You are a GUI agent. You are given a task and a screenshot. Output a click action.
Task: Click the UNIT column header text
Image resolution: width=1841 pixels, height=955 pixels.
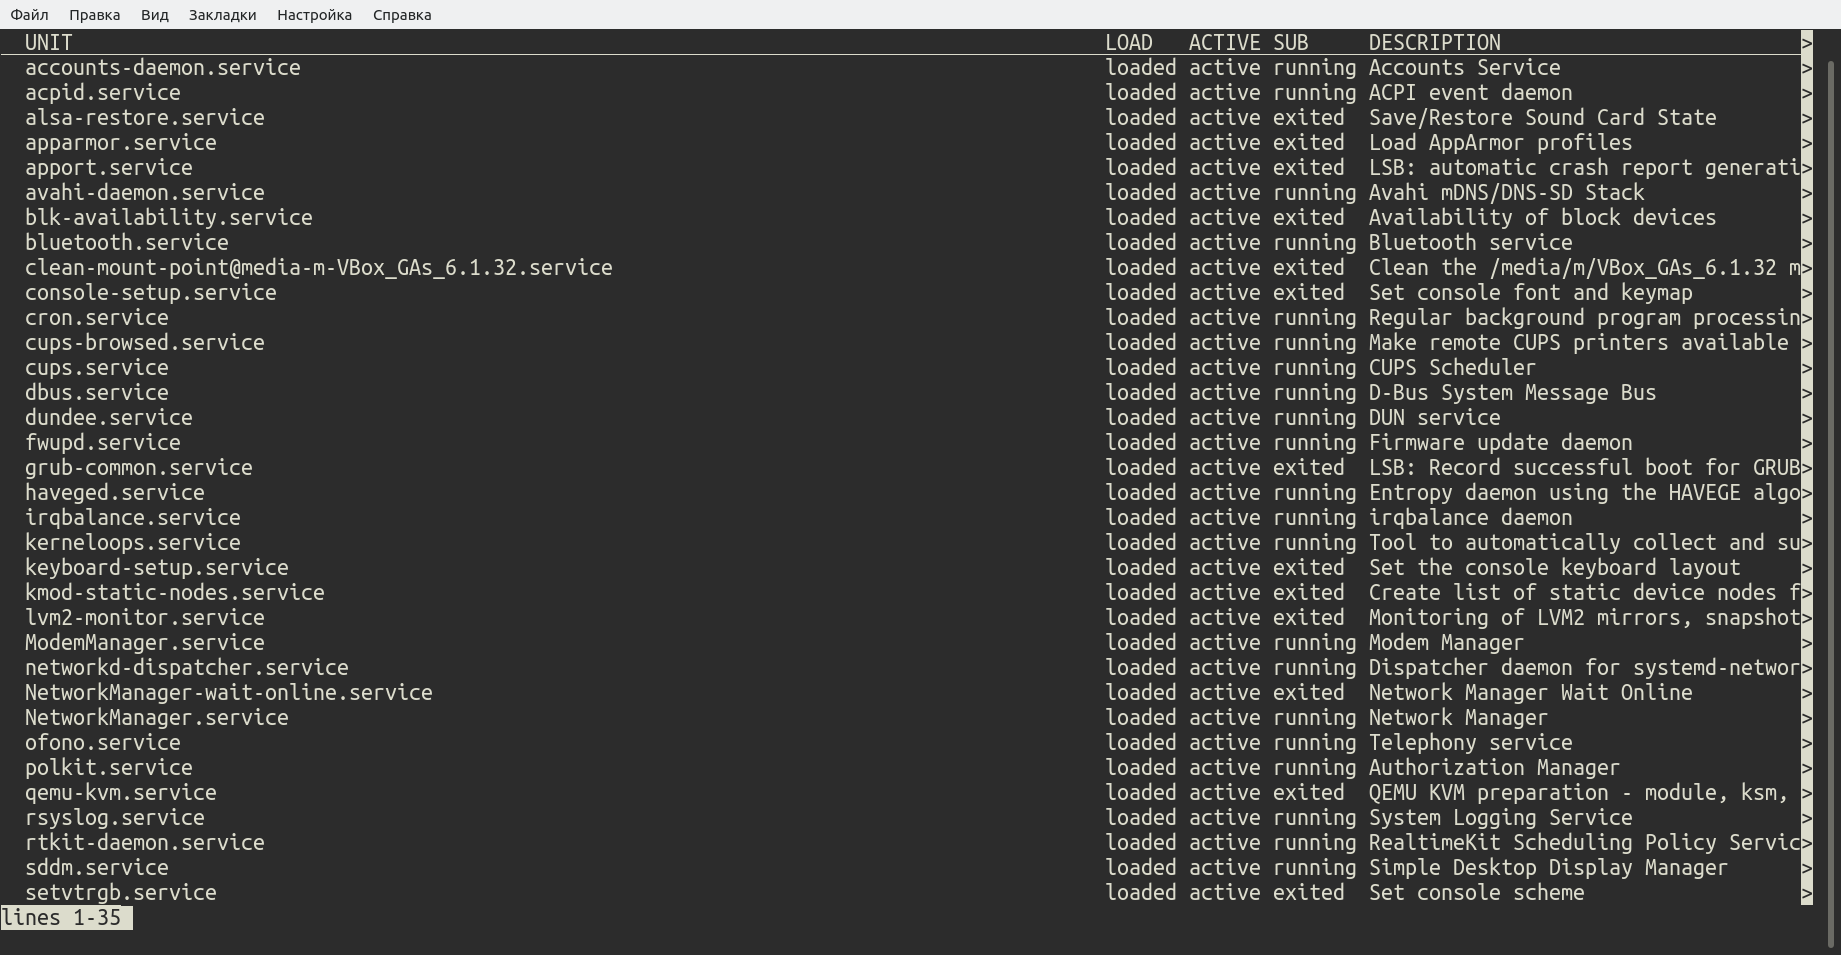pos(48,43)
